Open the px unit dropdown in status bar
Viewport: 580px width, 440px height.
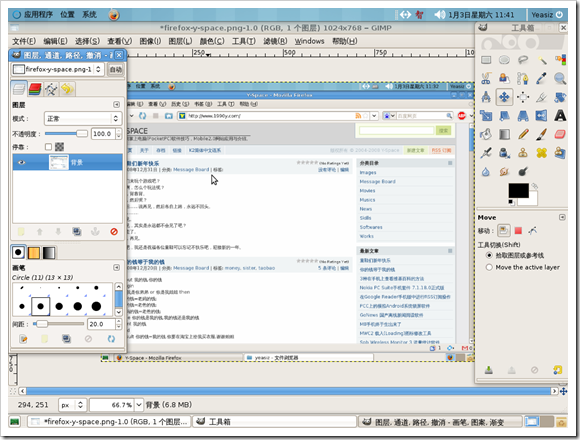point(72,405)
